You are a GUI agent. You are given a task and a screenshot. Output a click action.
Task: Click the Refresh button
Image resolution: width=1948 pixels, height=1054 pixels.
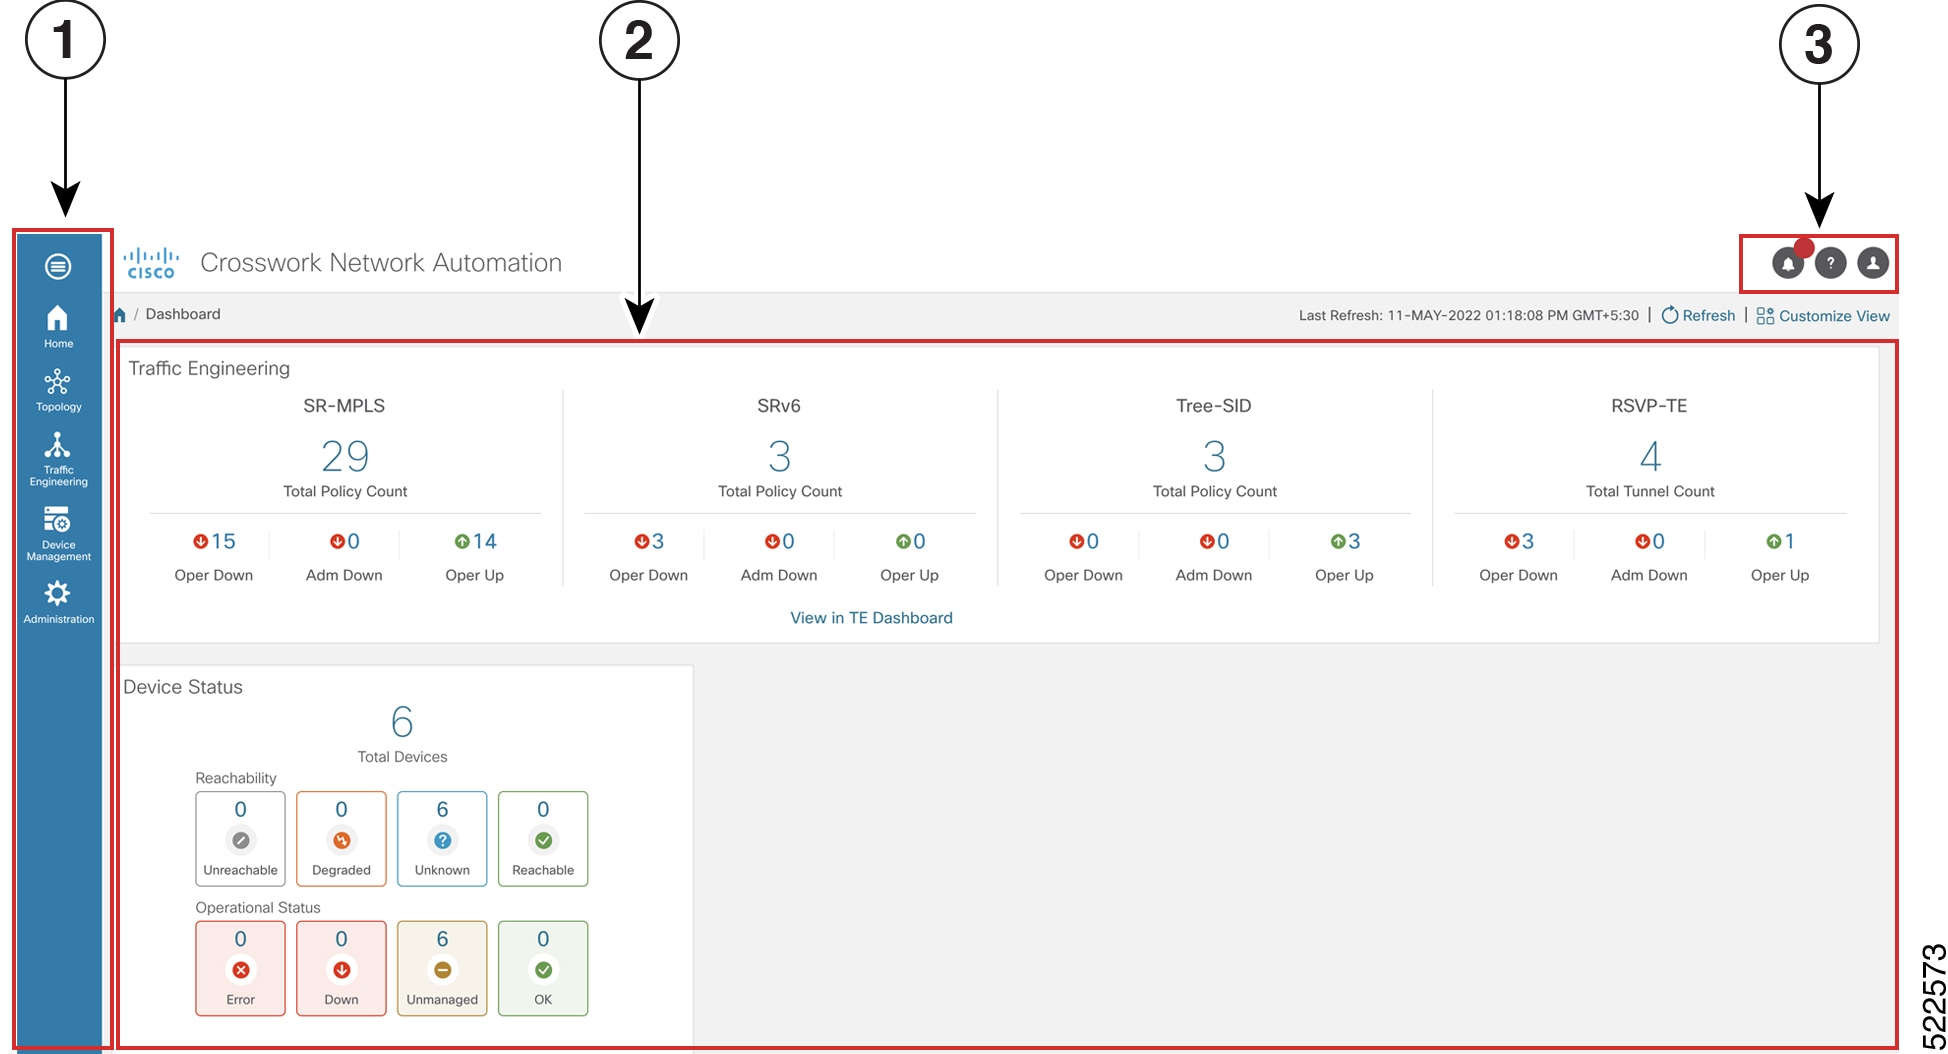click(1697, 315)
